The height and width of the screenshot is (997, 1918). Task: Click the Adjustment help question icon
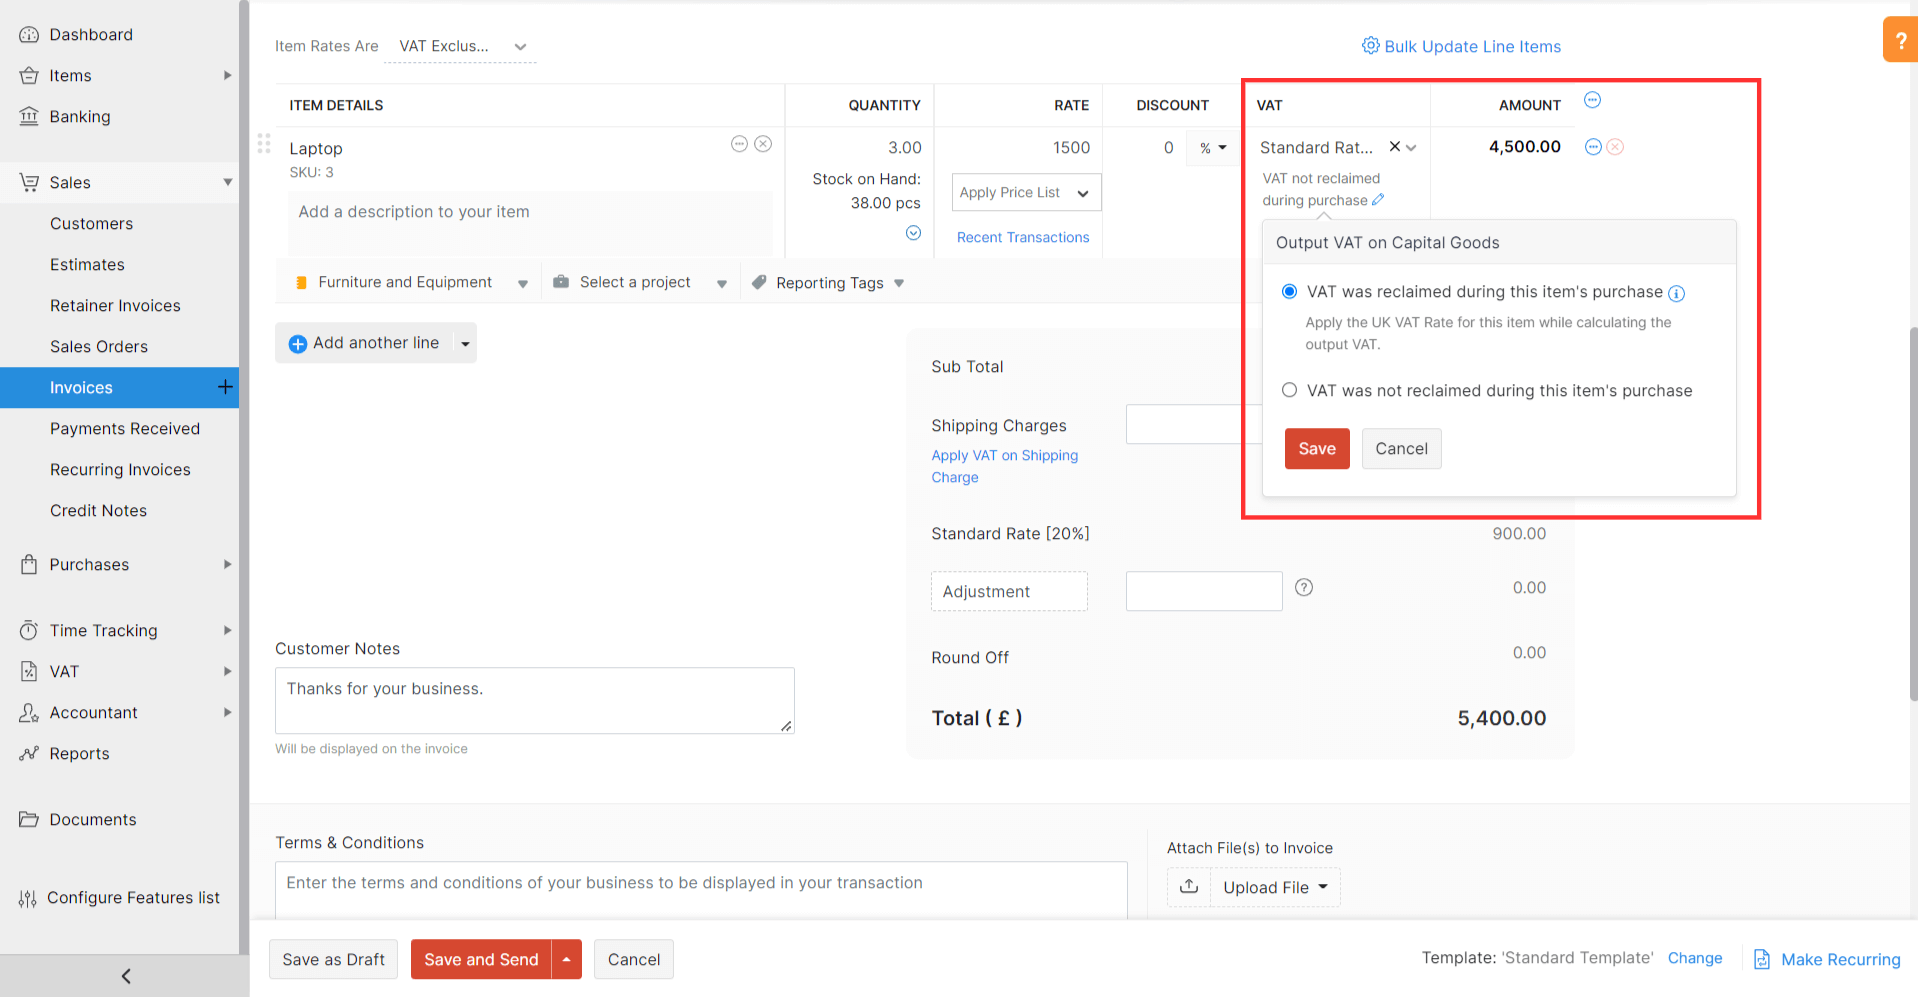(x=1304, y=588)
